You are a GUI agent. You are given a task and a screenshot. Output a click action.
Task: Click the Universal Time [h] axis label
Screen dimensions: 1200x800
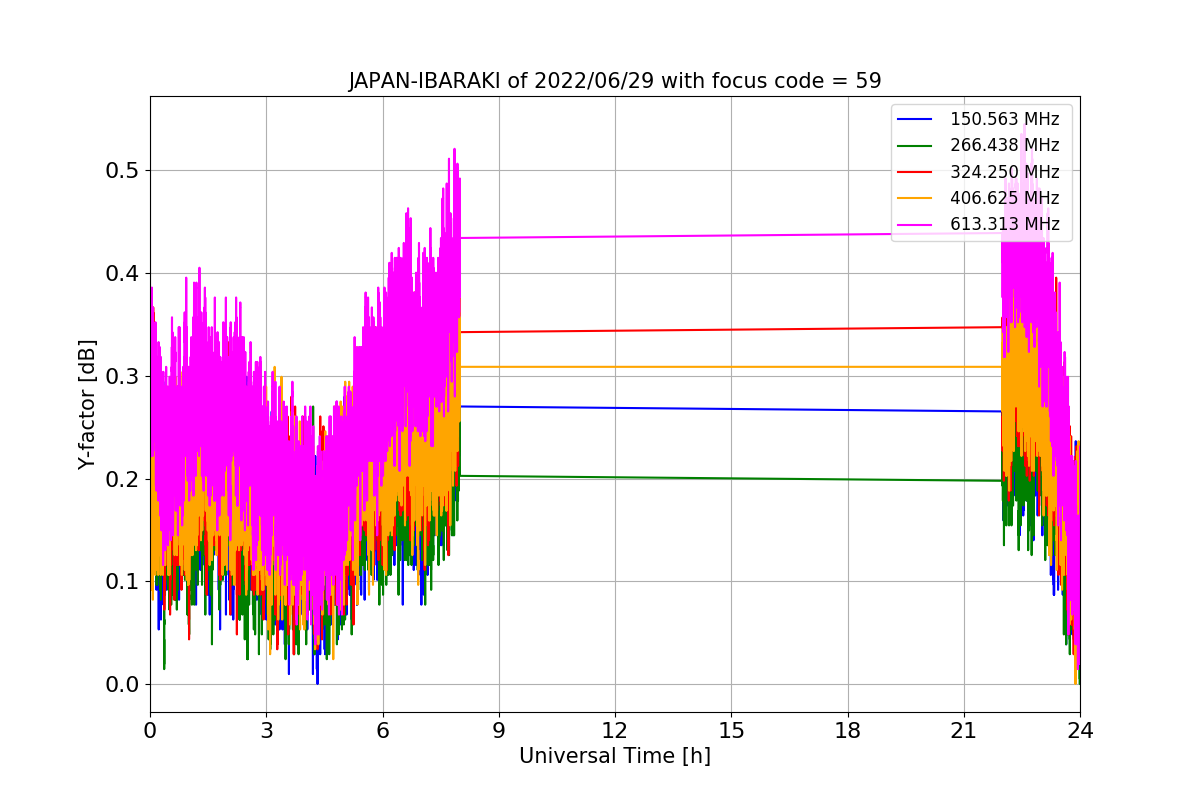[614, 757]
